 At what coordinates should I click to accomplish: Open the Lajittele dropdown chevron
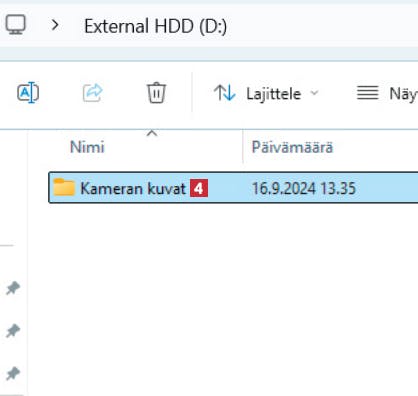(x=314, y=93)
